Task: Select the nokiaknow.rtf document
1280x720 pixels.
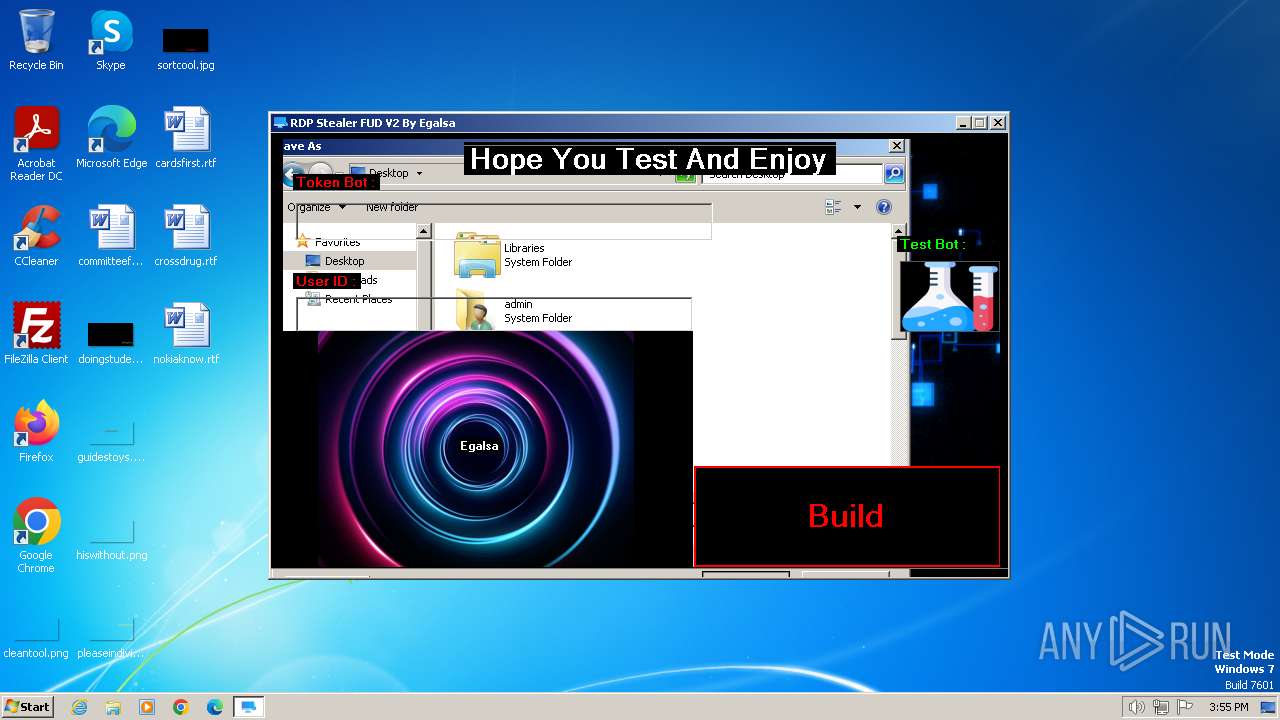Action: [x=186, y=334]
